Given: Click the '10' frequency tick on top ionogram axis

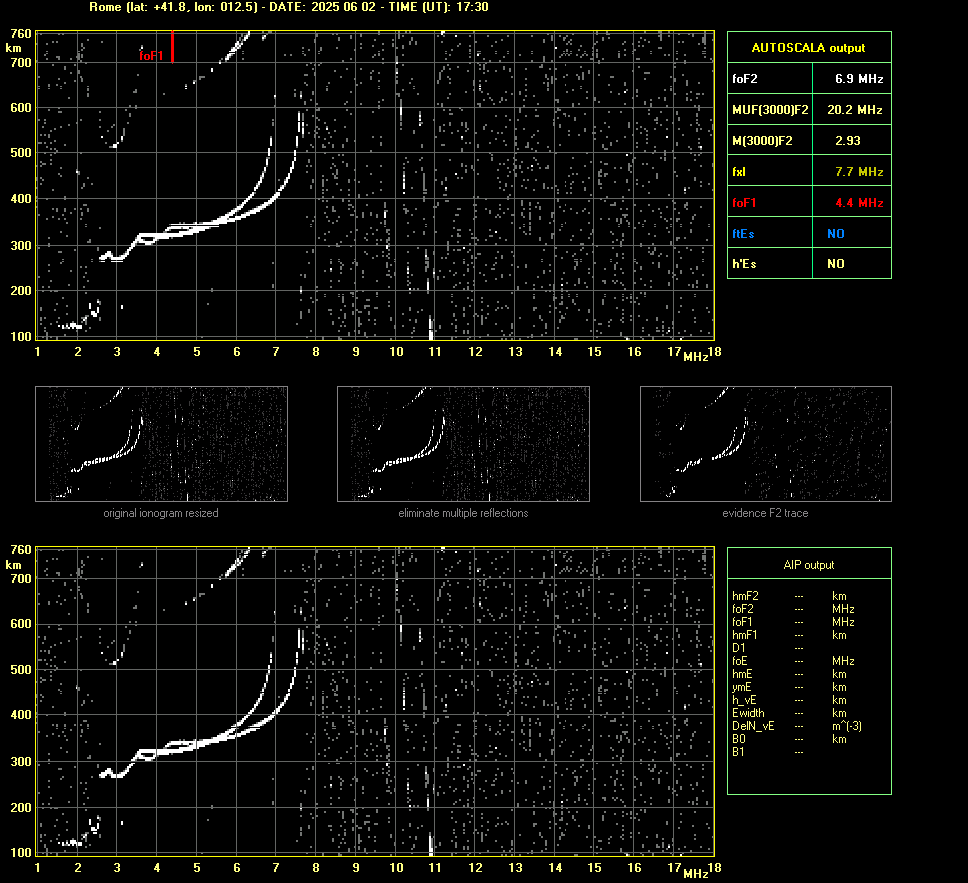Looking at the screenshot, I should (396, 351).
